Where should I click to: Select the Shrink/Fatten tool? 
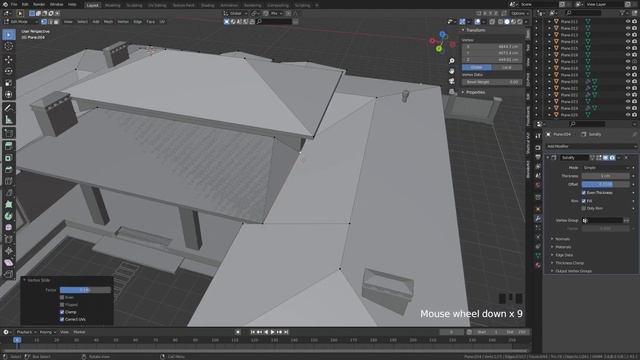coord(9,251)
